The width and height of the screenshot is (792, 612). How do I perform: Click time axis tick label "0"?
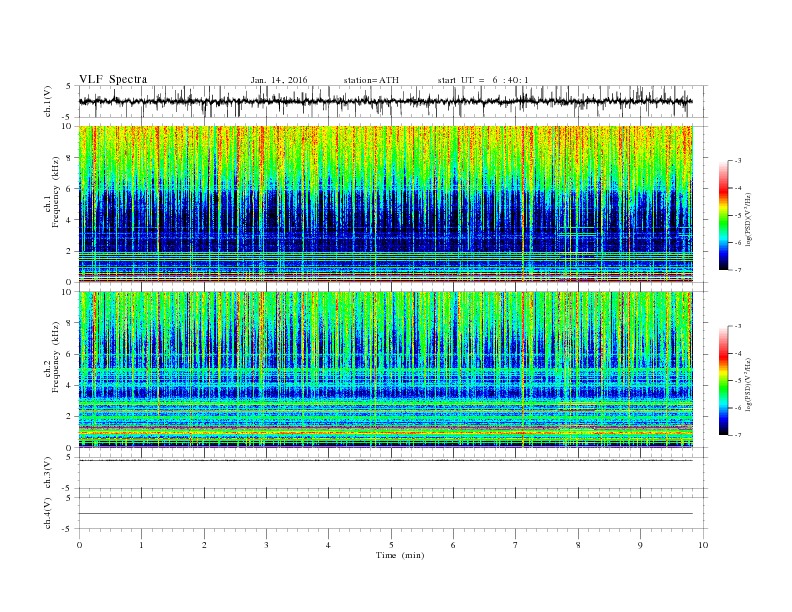point(79,545)
